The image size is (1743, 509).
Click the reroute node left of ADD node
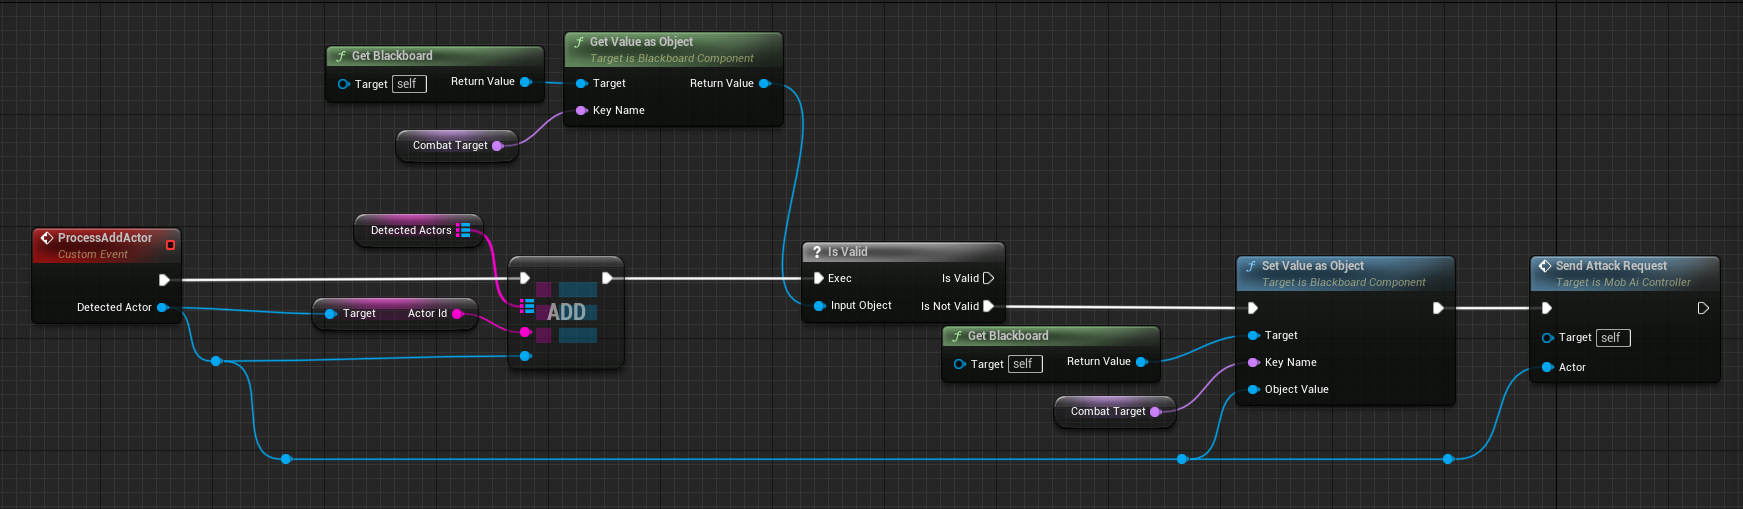216,361
